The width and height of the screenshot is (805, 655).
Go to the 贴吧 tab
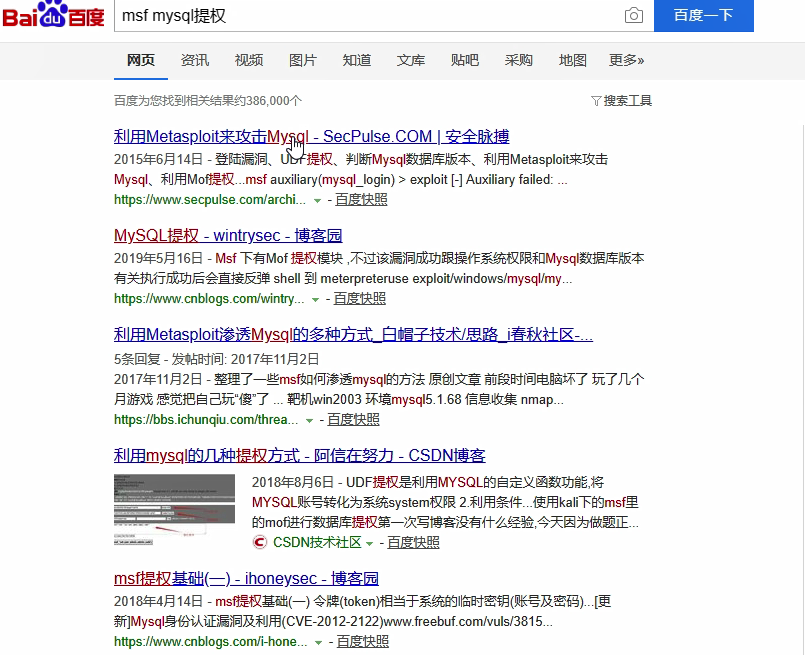coord(464,61)
